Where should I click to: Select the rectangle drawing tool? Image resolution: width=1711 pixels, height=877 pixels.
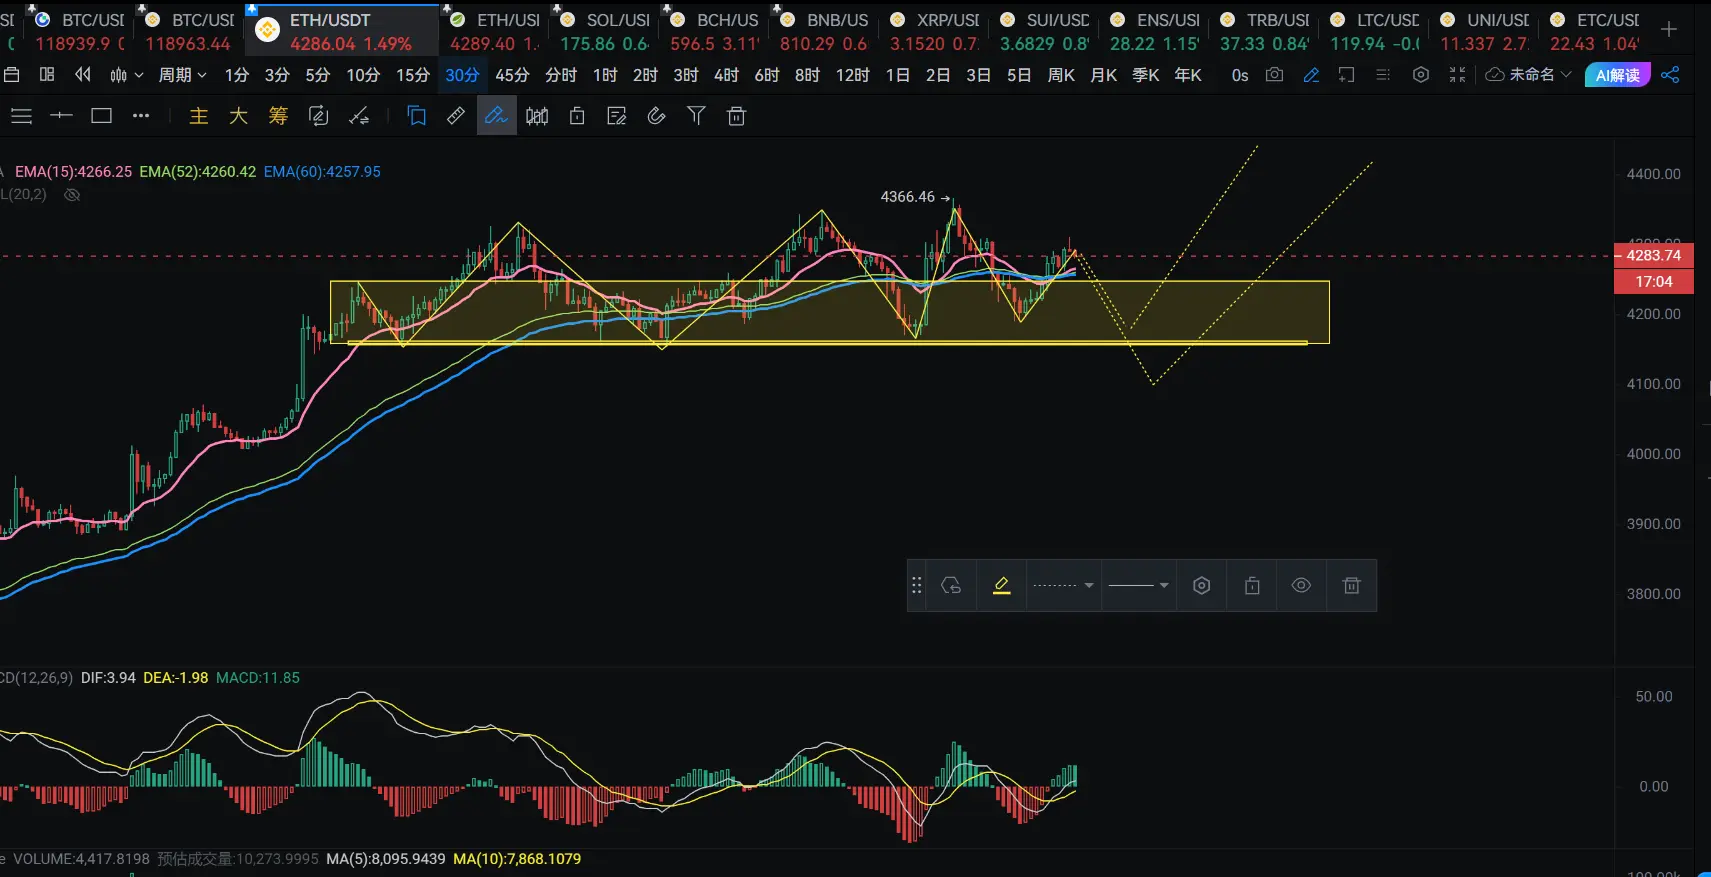click(101, 116)
